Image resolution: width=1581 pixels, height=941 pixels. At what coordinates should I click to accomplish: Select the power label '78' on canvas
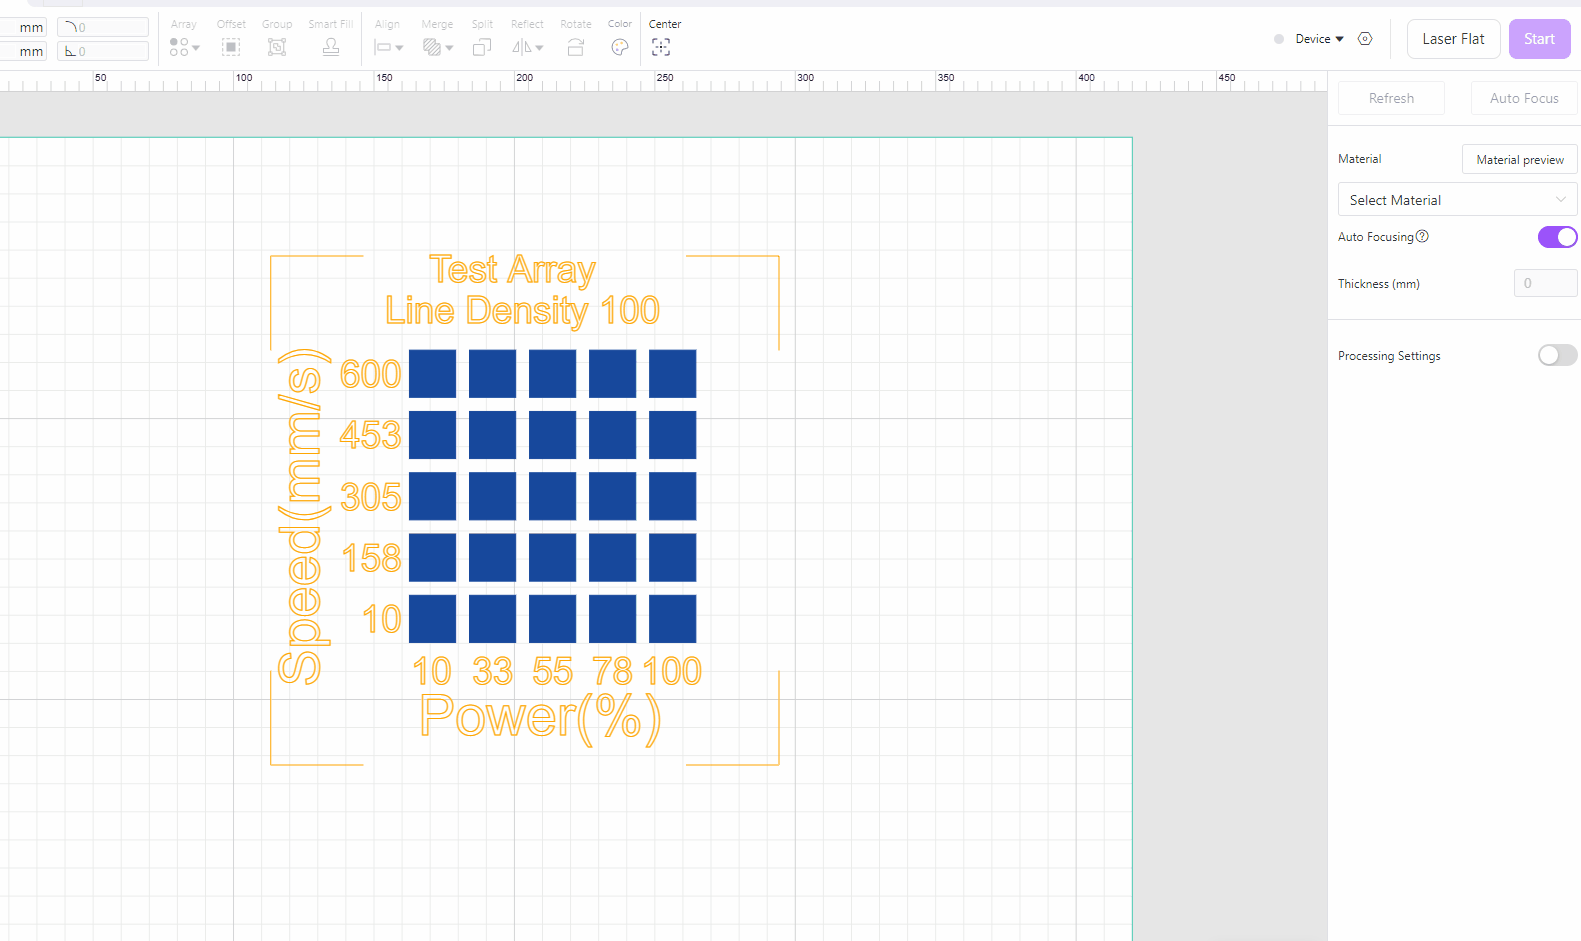point(612,671)
